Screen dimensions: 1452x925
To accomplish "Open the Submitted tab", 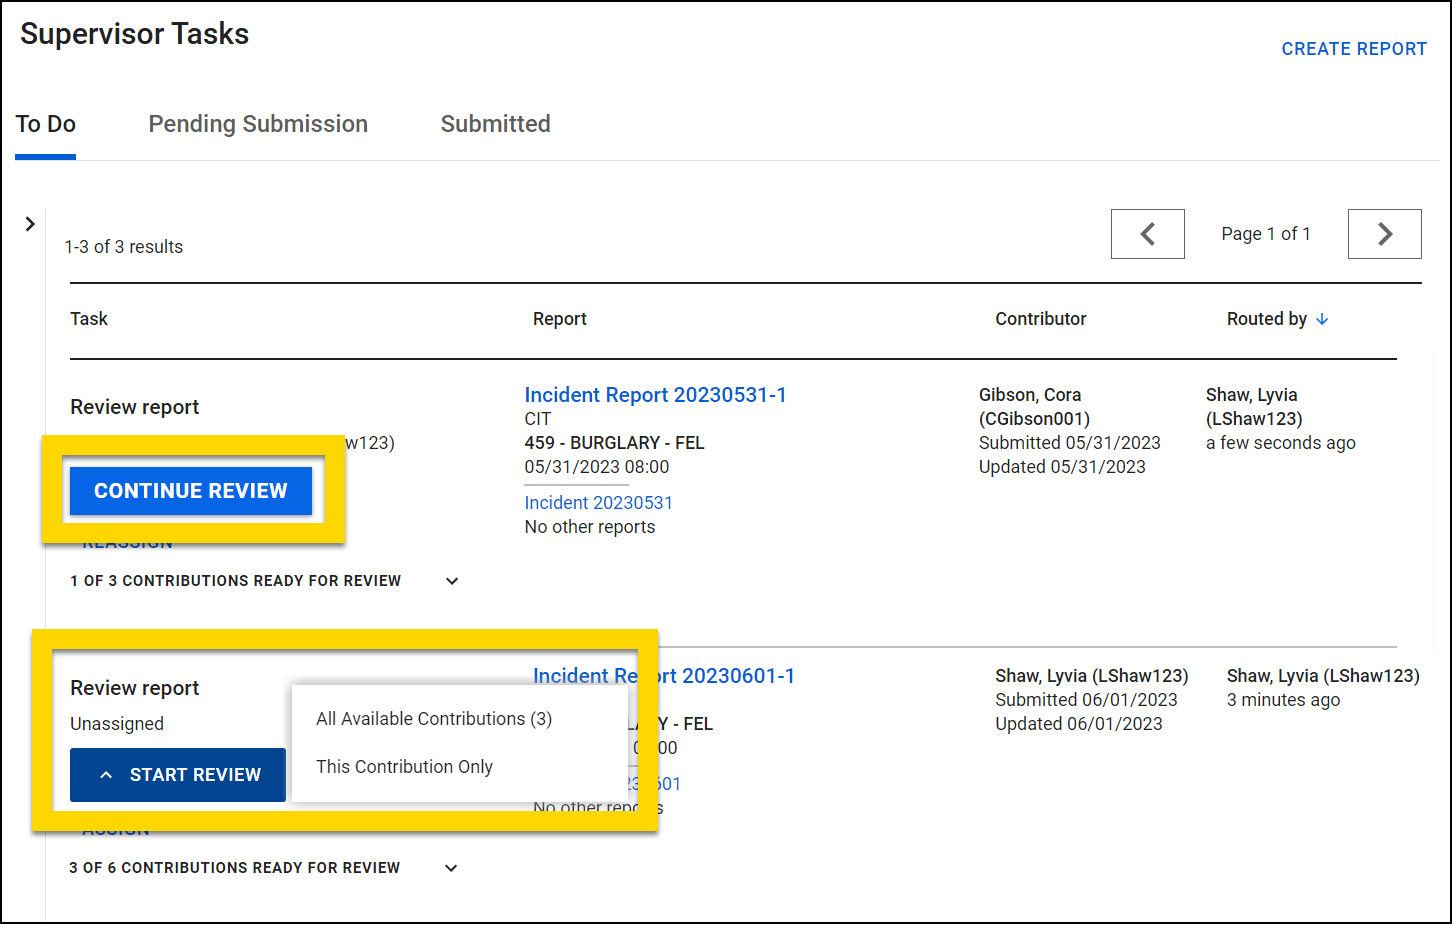I will [x=495, y=123].
